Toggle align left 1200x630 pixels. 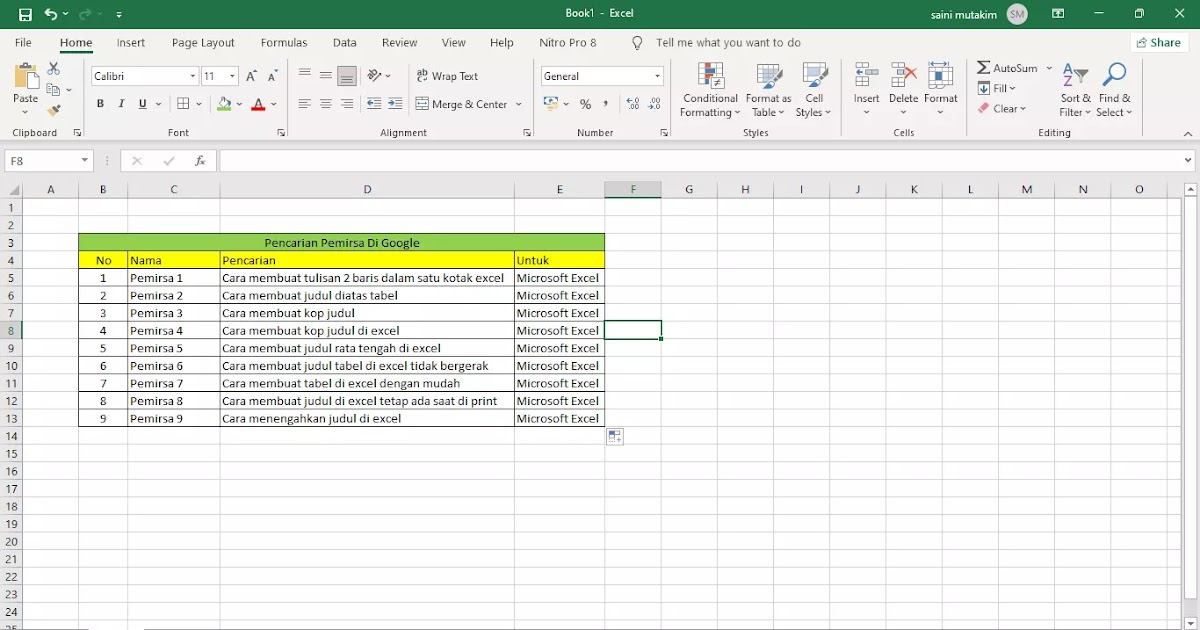(x=305, y=104)
